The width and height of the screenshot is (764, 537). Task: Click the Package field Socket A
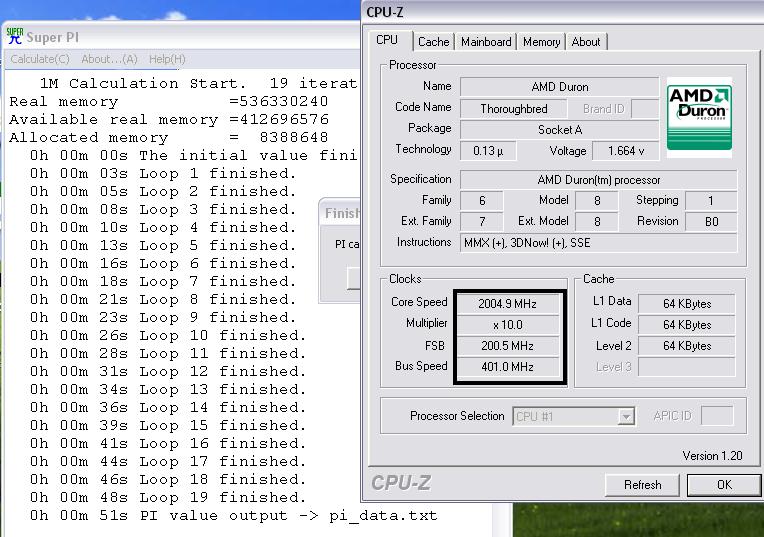coord(559,130)
